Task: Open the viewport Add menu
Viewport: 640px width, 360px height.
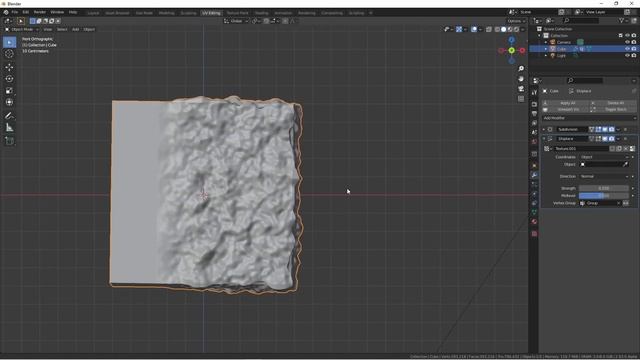Action: point(76,29)
